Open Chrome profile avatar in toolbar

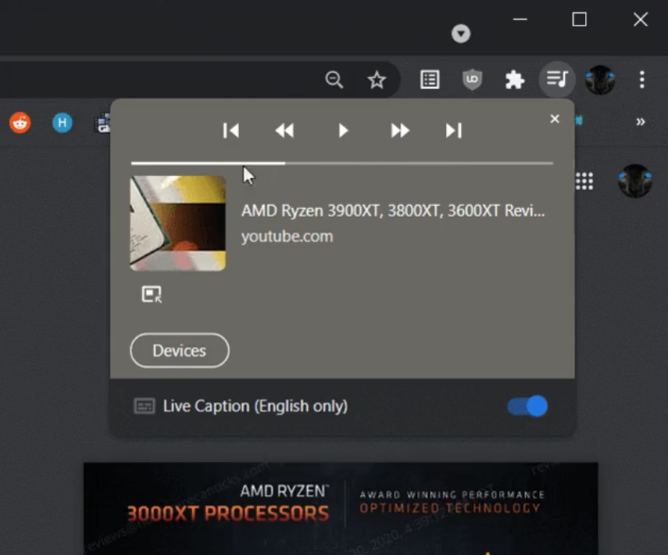coord(600,80)
